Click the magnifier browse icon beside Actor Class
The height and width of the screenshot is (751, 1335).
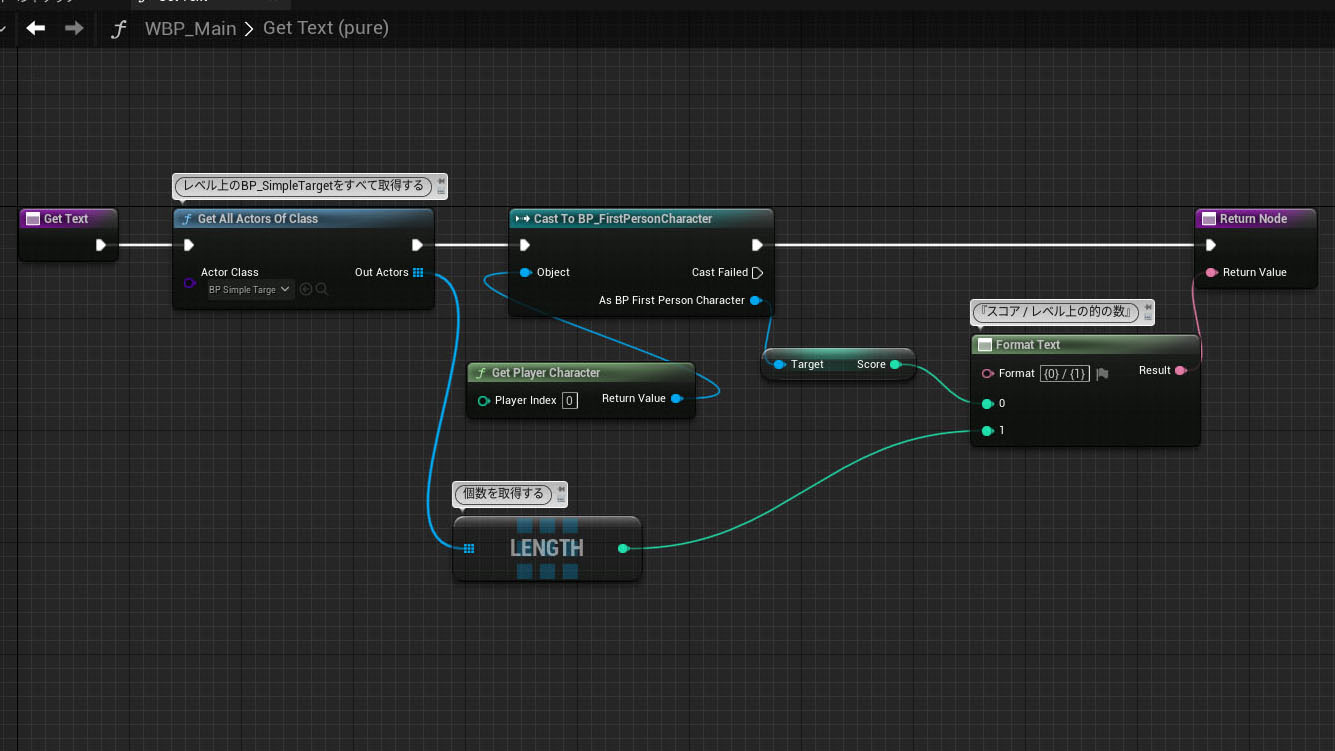pyautogui.click(x=322, y=289)
